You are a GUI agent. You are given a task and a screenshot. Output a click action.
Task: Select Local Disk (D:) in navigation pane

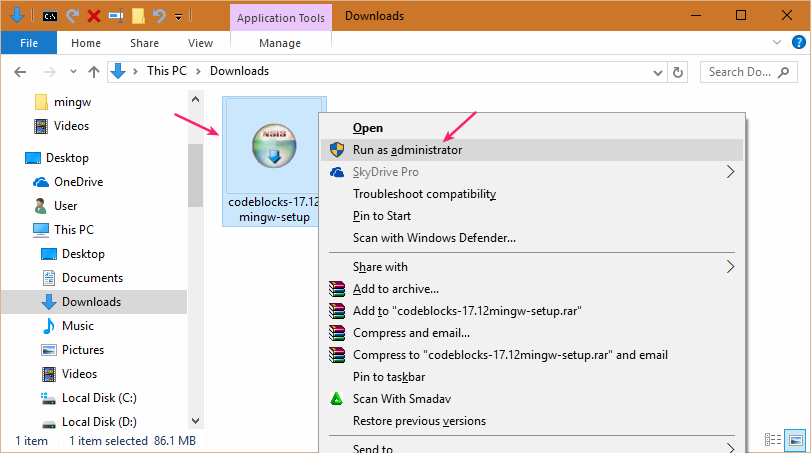tap(99, 421)
